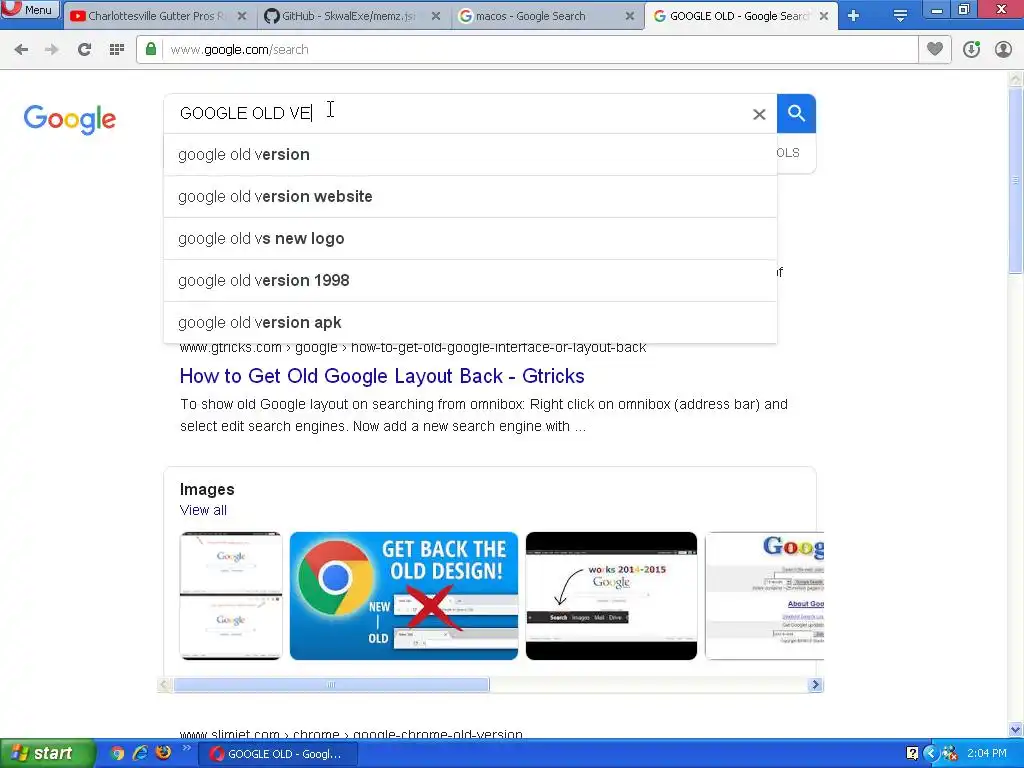Choose suggestion 'google old vs new logo'

click(x=470, y=238)
